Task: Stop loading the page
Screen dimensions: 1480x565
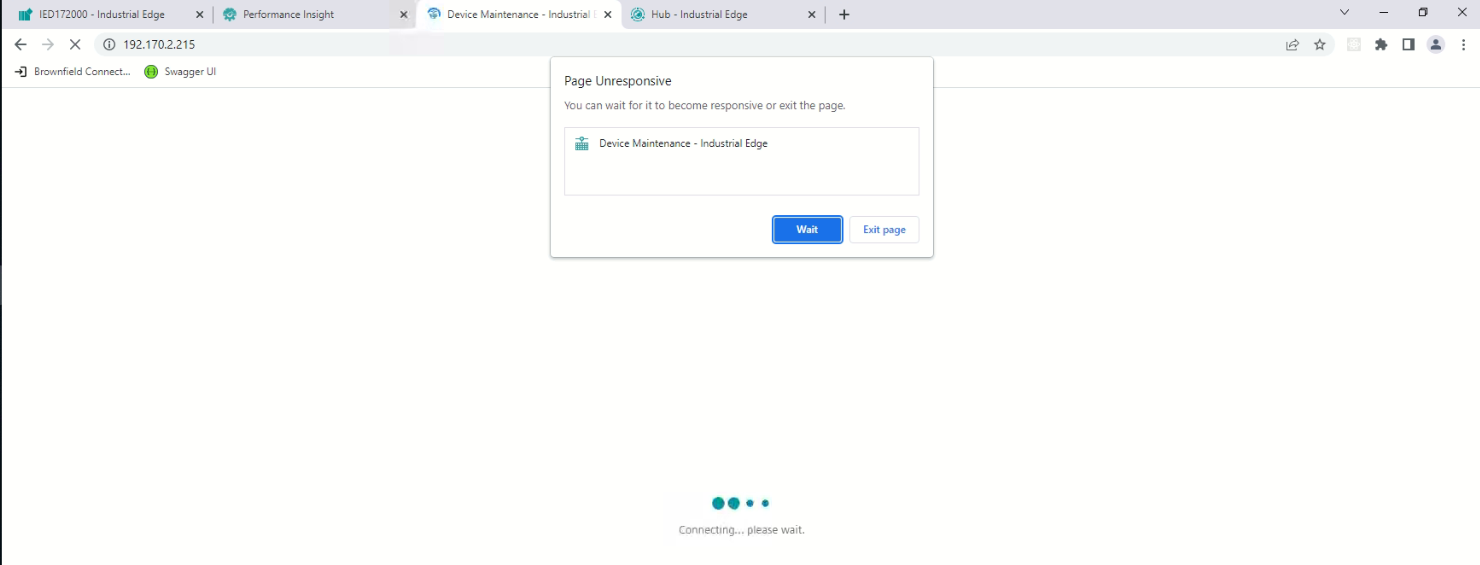Action: point(75,45)
